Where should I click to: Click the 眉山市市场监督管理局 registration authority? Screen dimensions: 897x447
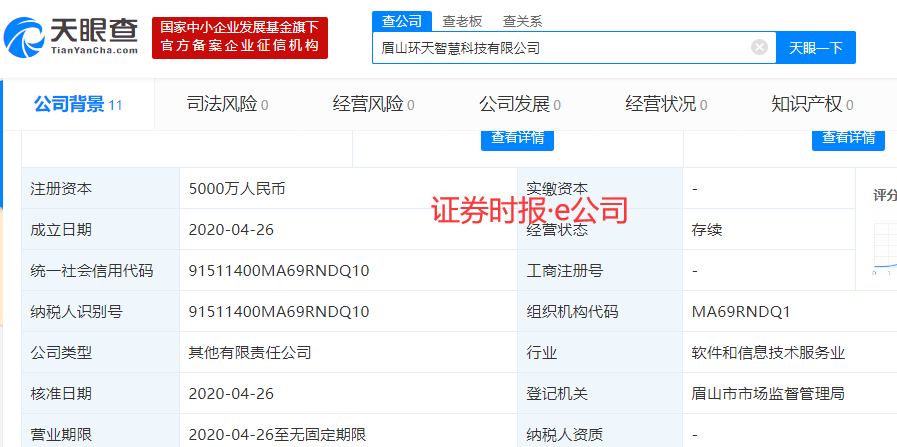768,393
